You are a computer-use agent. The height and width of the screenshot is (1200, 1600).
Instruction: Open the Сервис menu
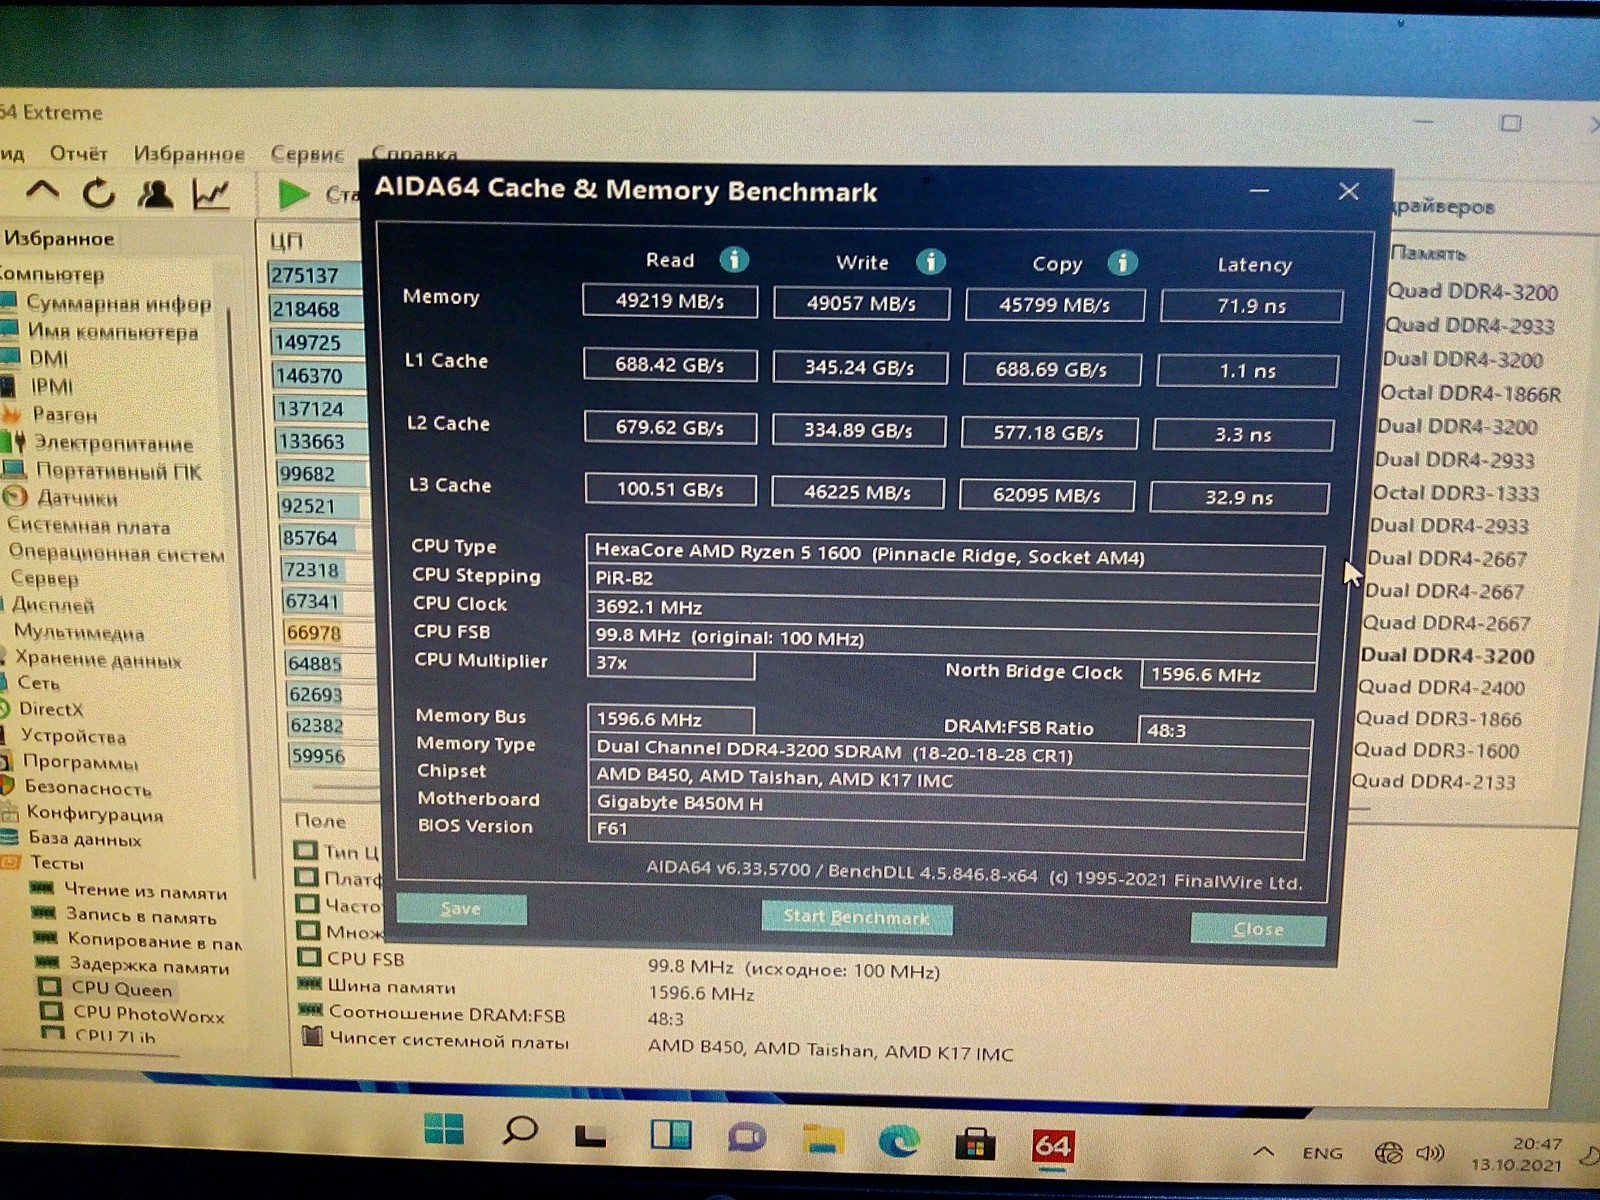click(307, 154)
